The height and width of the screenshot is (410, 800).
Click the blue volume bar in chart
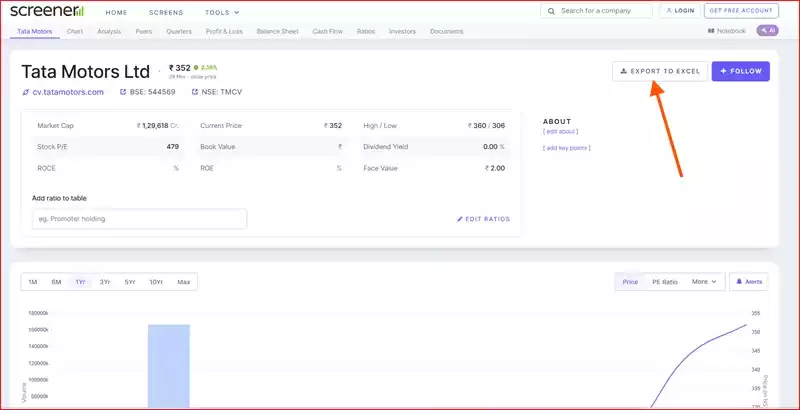click(169, 365)
